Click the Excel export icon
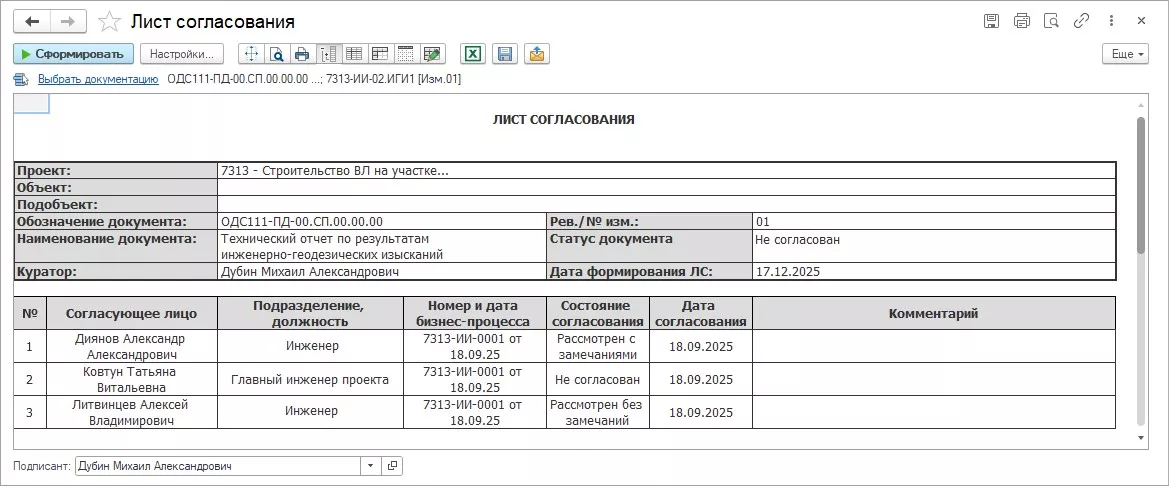Screen dimensions: 1169x486 (473, 54)
